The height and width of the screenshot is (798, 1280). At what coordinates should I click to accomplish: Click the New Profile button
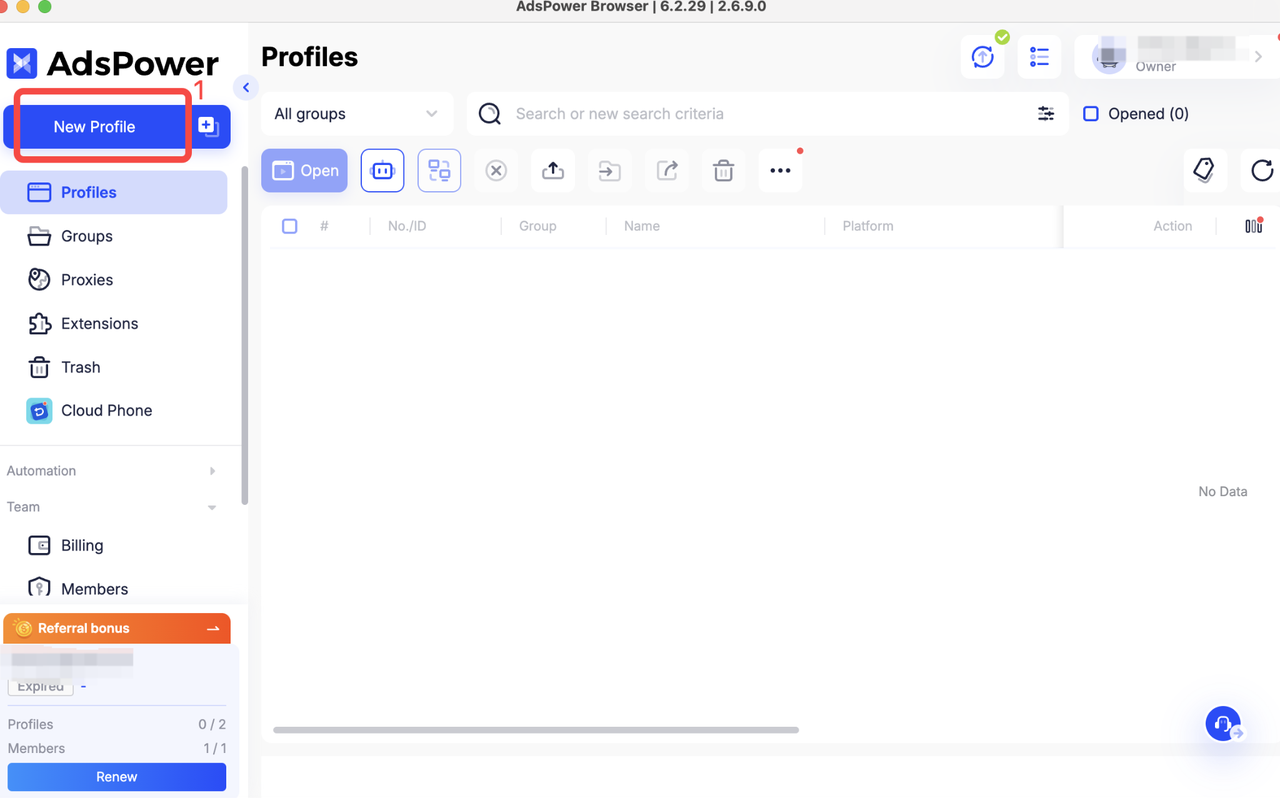point(95,127)
